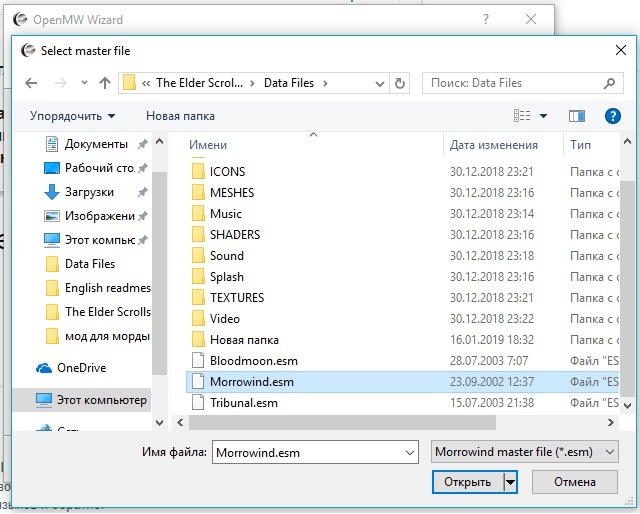Open English readmes sidebar folder

(97, 288)
